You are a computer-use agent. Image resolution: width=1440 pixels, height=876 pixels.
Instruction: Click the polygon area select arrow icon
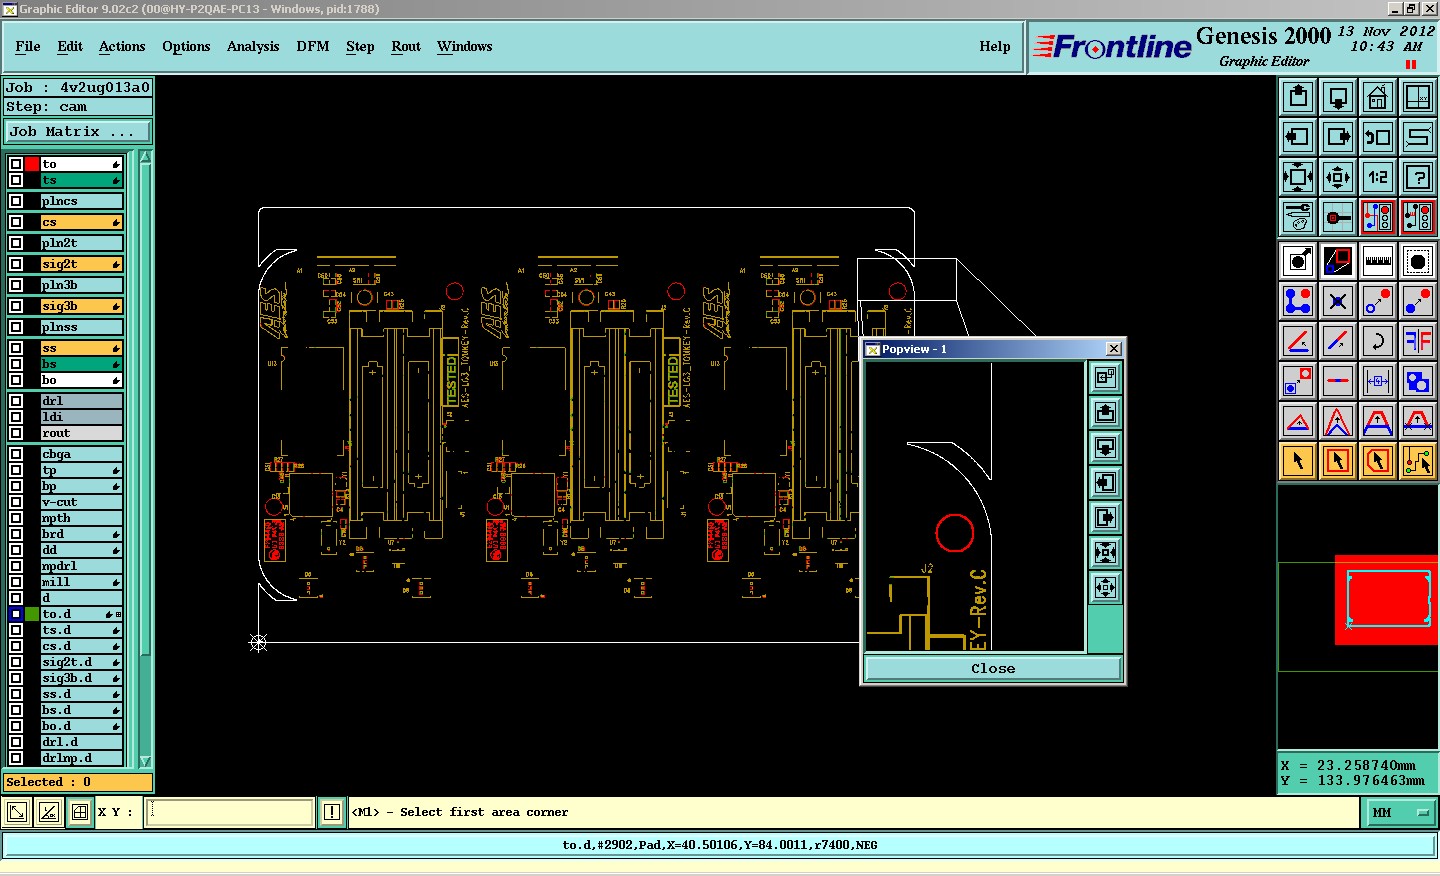pyautogui.click(x=1378, y=461)
